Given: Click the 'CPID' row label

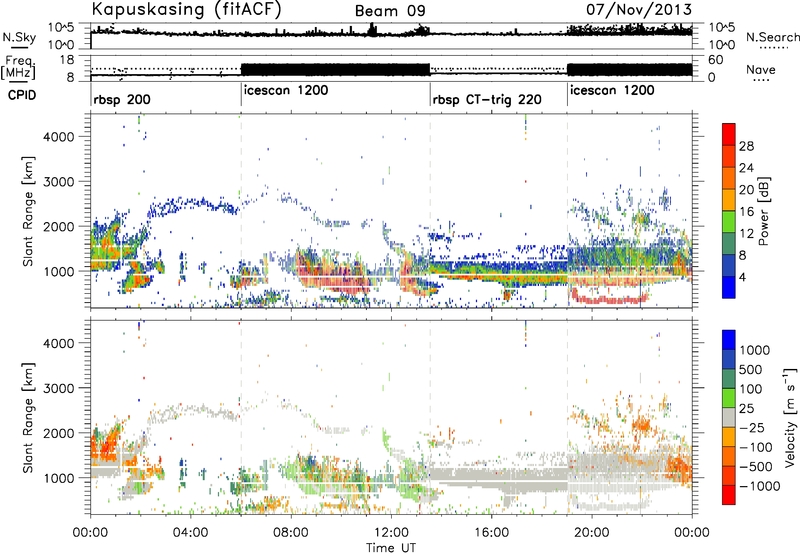Looking at the screenshot, I should click(x=22, y=95).
